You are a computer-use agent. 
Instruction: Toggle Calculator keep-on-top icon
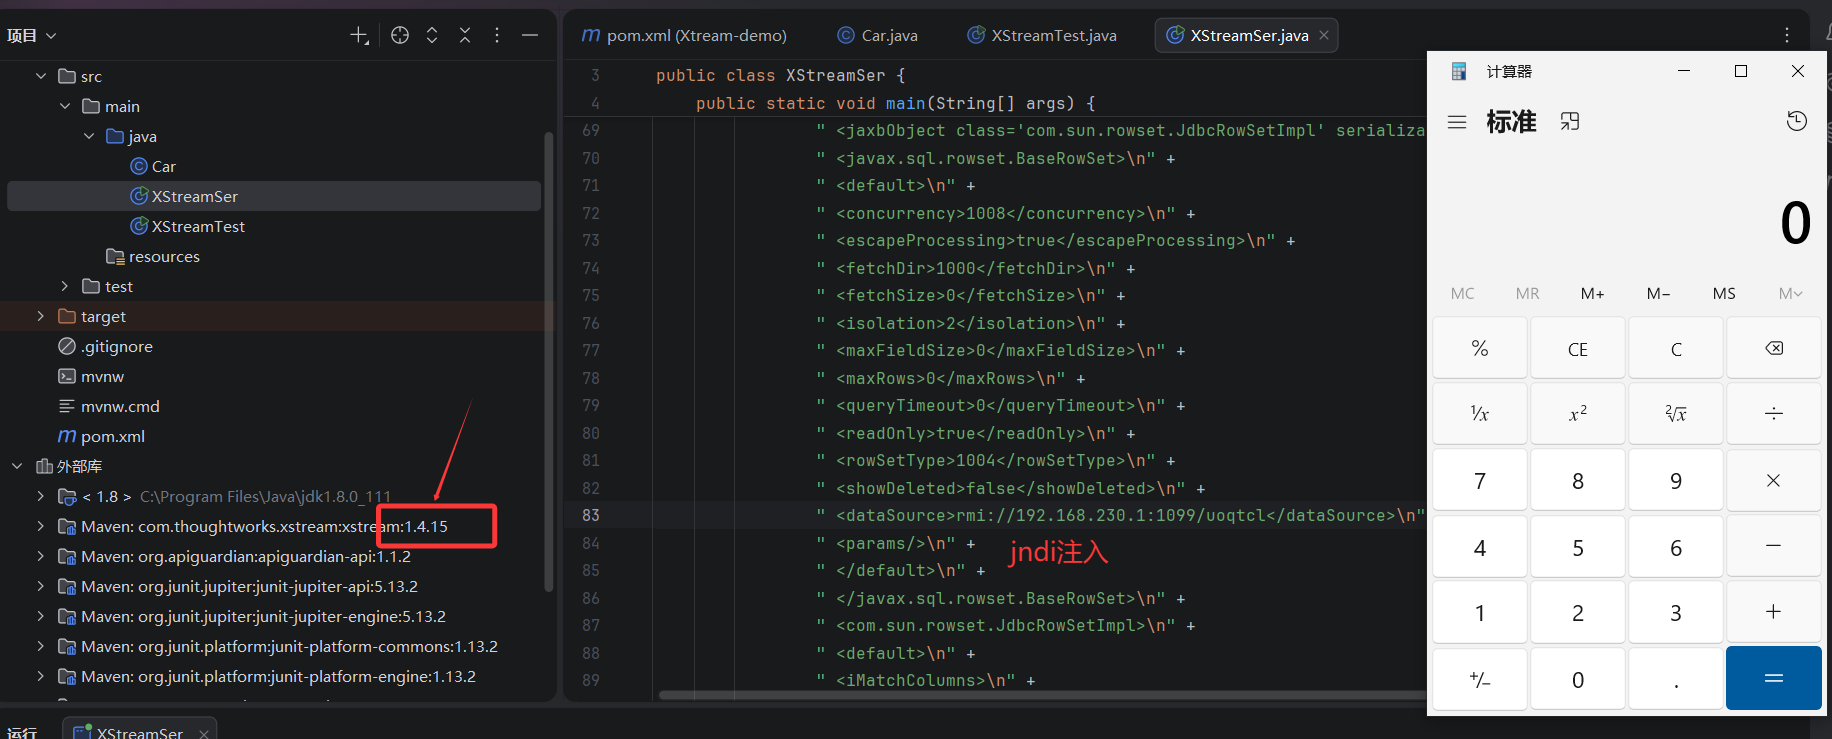[x=1570, y=121]
